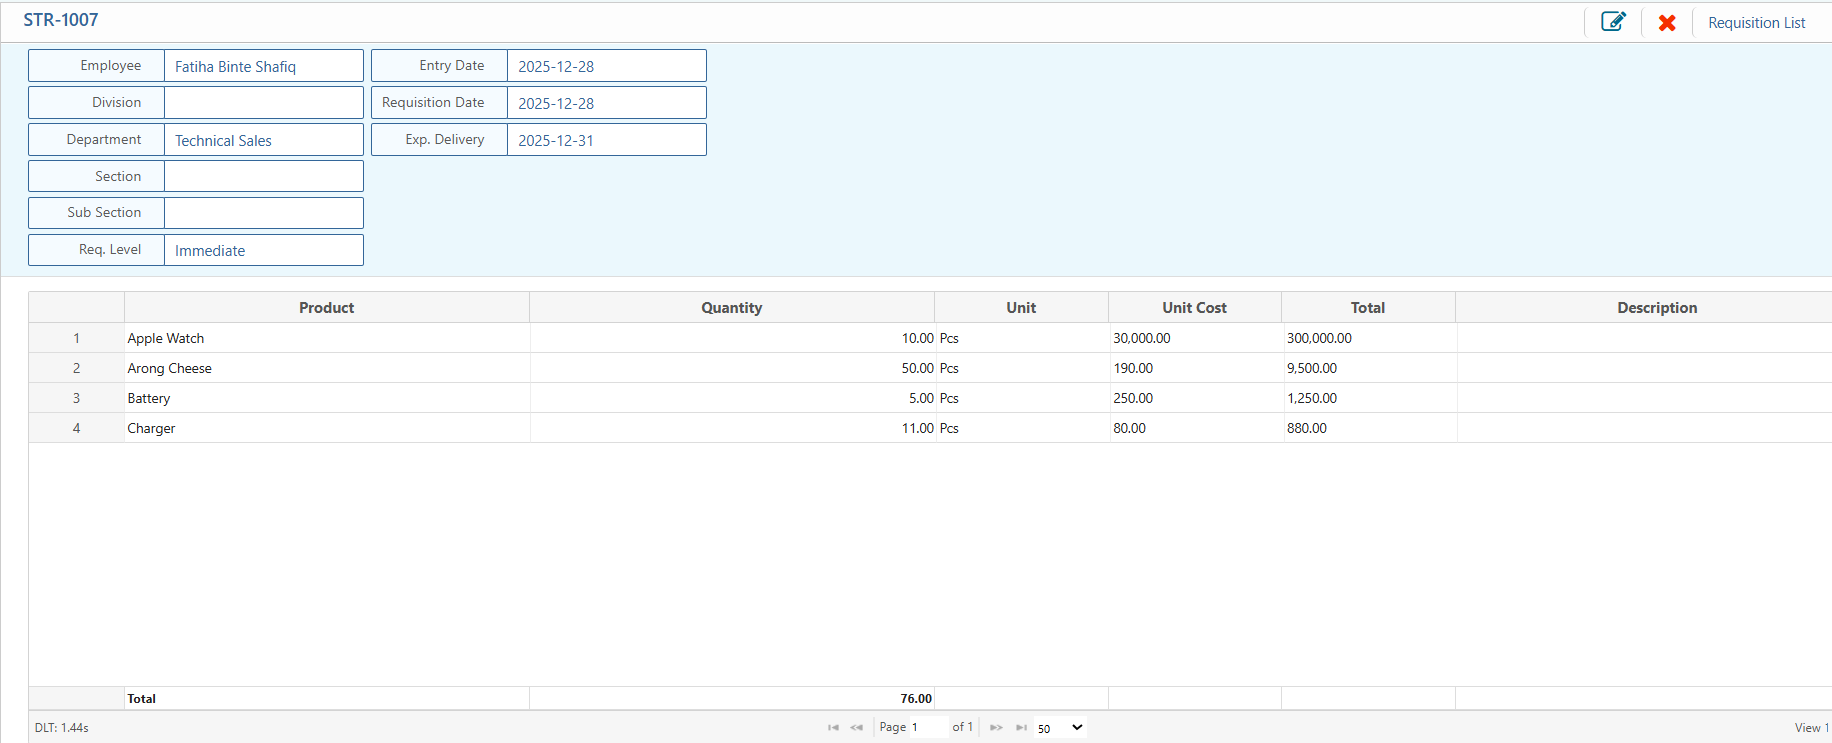Click the Description column header
Viewport: 1832px width, 743px height.
click(x=1656, y=308)
